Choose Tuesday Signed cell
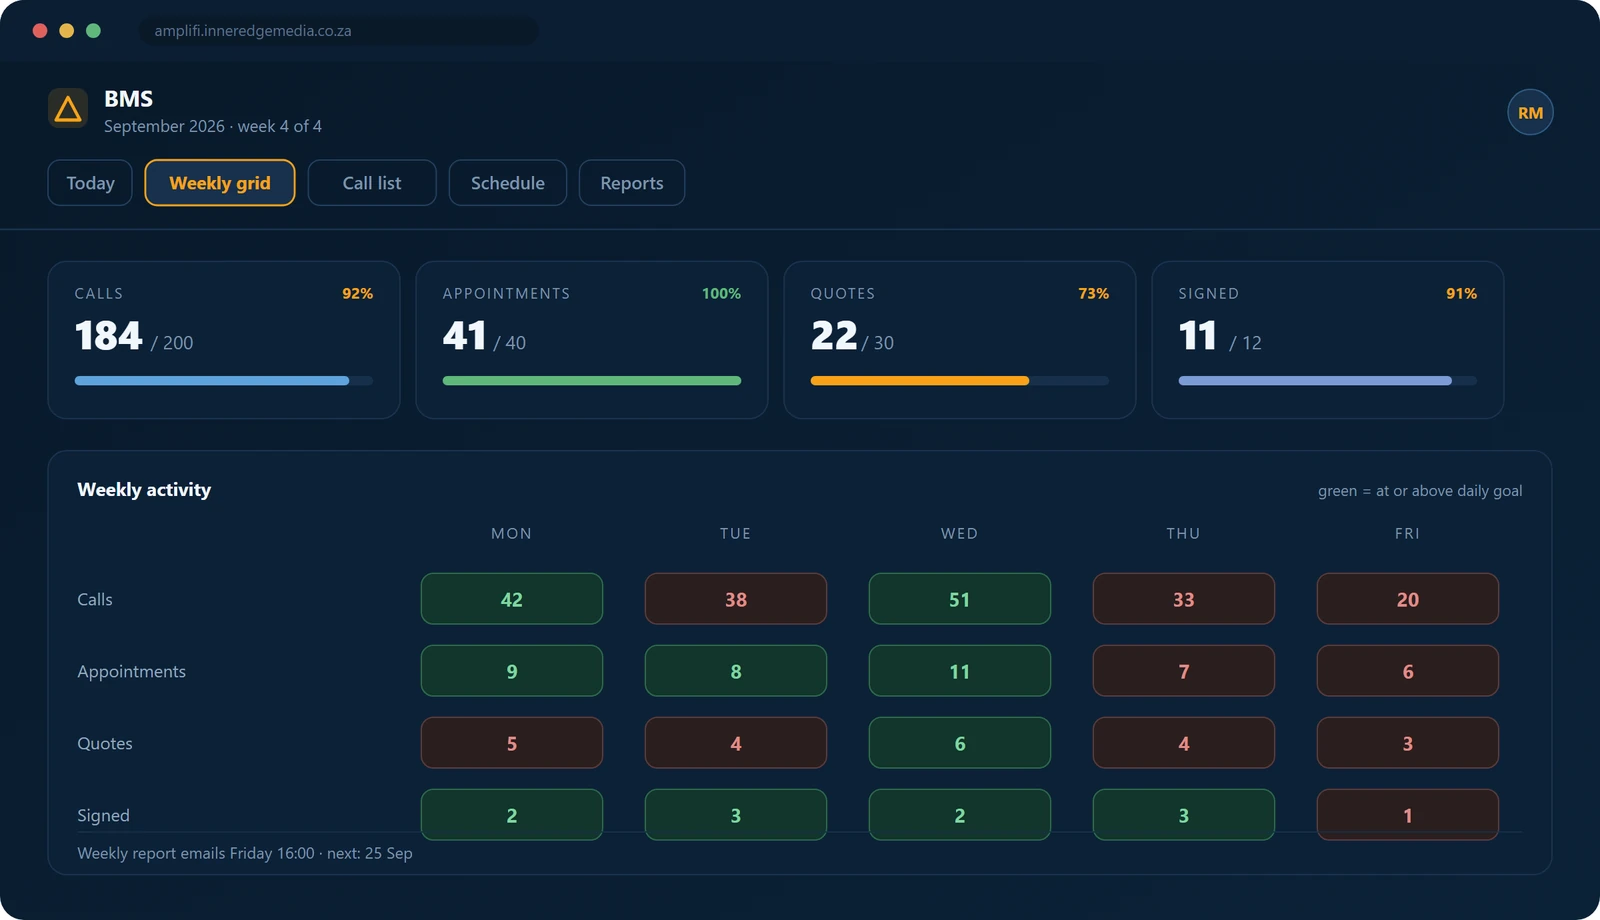The width and height of the screenshot is (1600, 920). pyautogui.click(x=736, y=815)
